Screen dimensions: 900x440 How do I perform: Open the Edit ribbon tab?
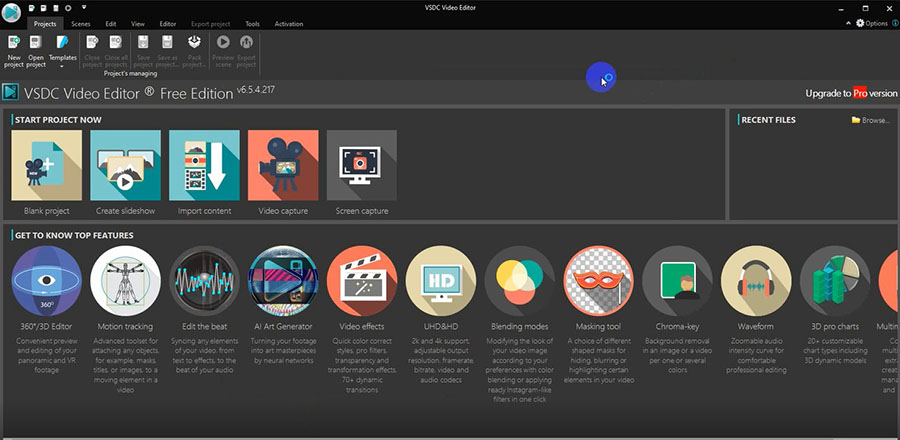pos(111,24)
